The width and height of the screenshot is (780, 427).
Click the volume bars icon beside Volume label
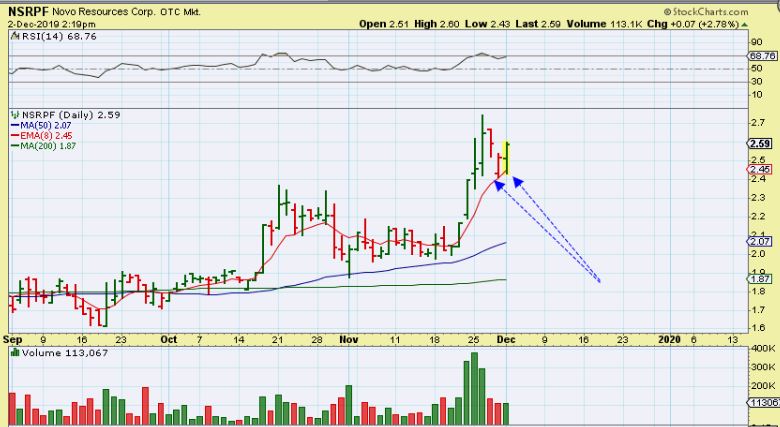(x=15, y=353)
